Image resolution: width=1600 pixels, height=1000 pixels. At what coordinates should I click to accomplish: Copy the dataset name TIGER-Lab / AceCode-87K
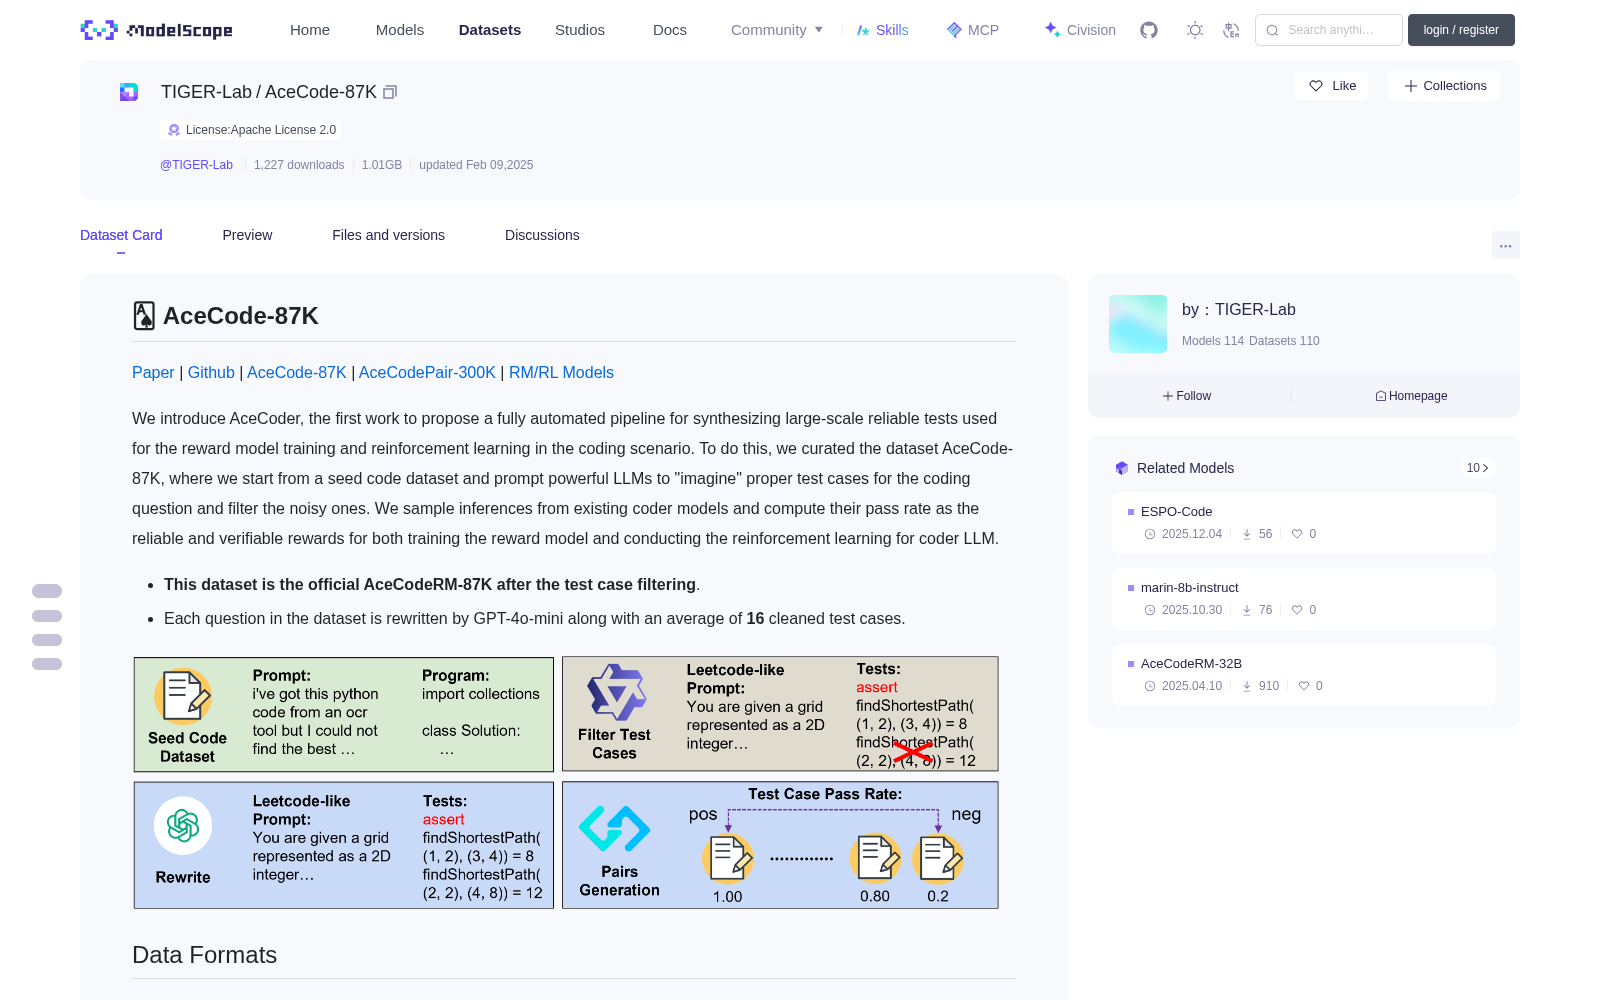point(390,92)
